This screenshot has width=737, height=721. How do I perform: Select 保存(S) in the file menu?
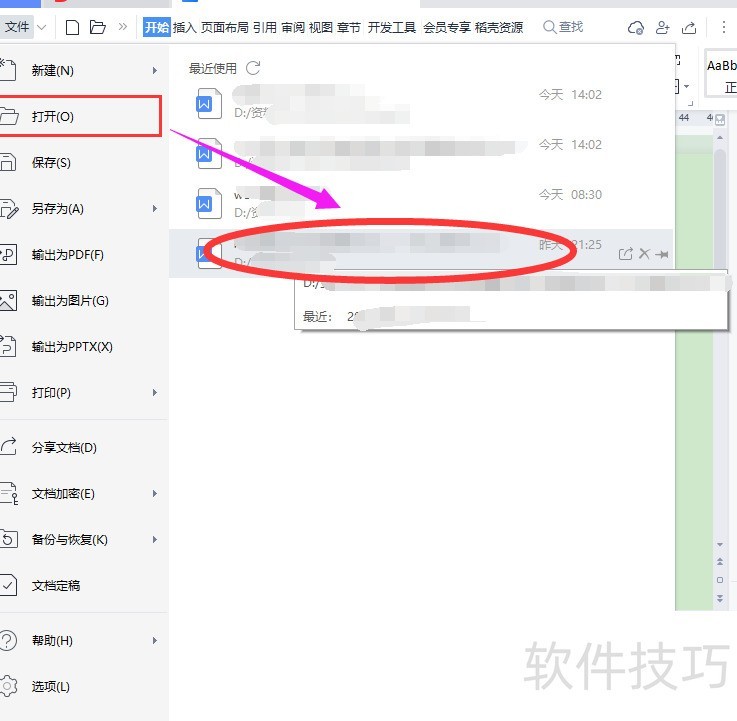coord(84,163)
